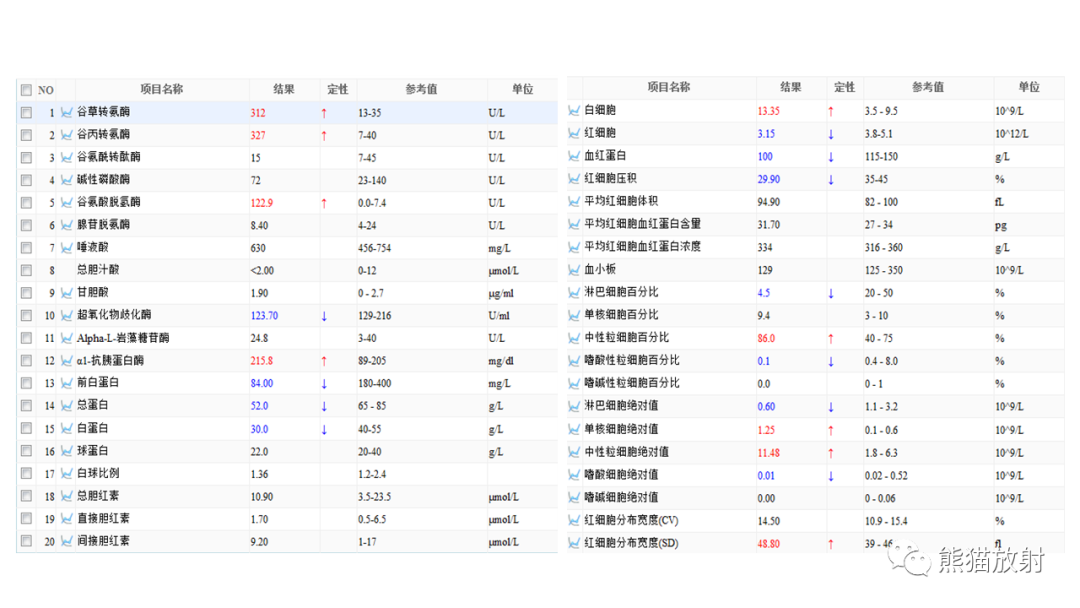Image resolution: width=1080 pixels, height=608 pixels.
Task: Toggle the select-all checkbox in header
Action: click(26, 90)
